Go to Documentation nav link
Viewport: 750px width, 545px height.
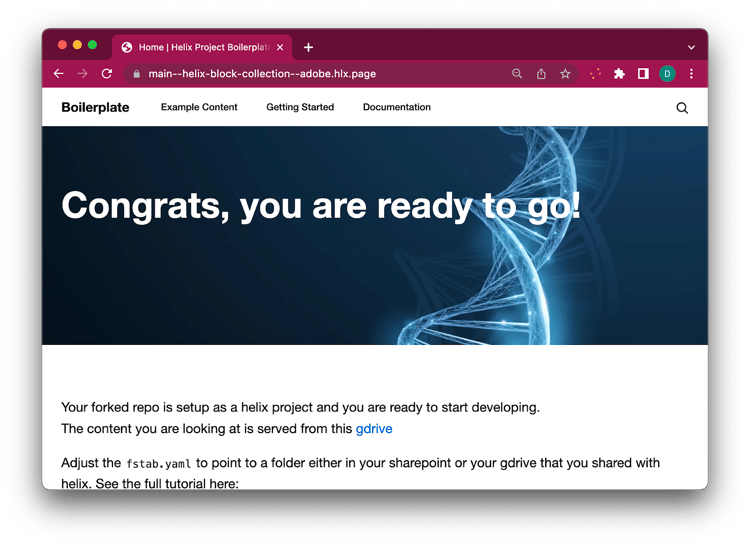pyautogui.click(x=397, y=107)
